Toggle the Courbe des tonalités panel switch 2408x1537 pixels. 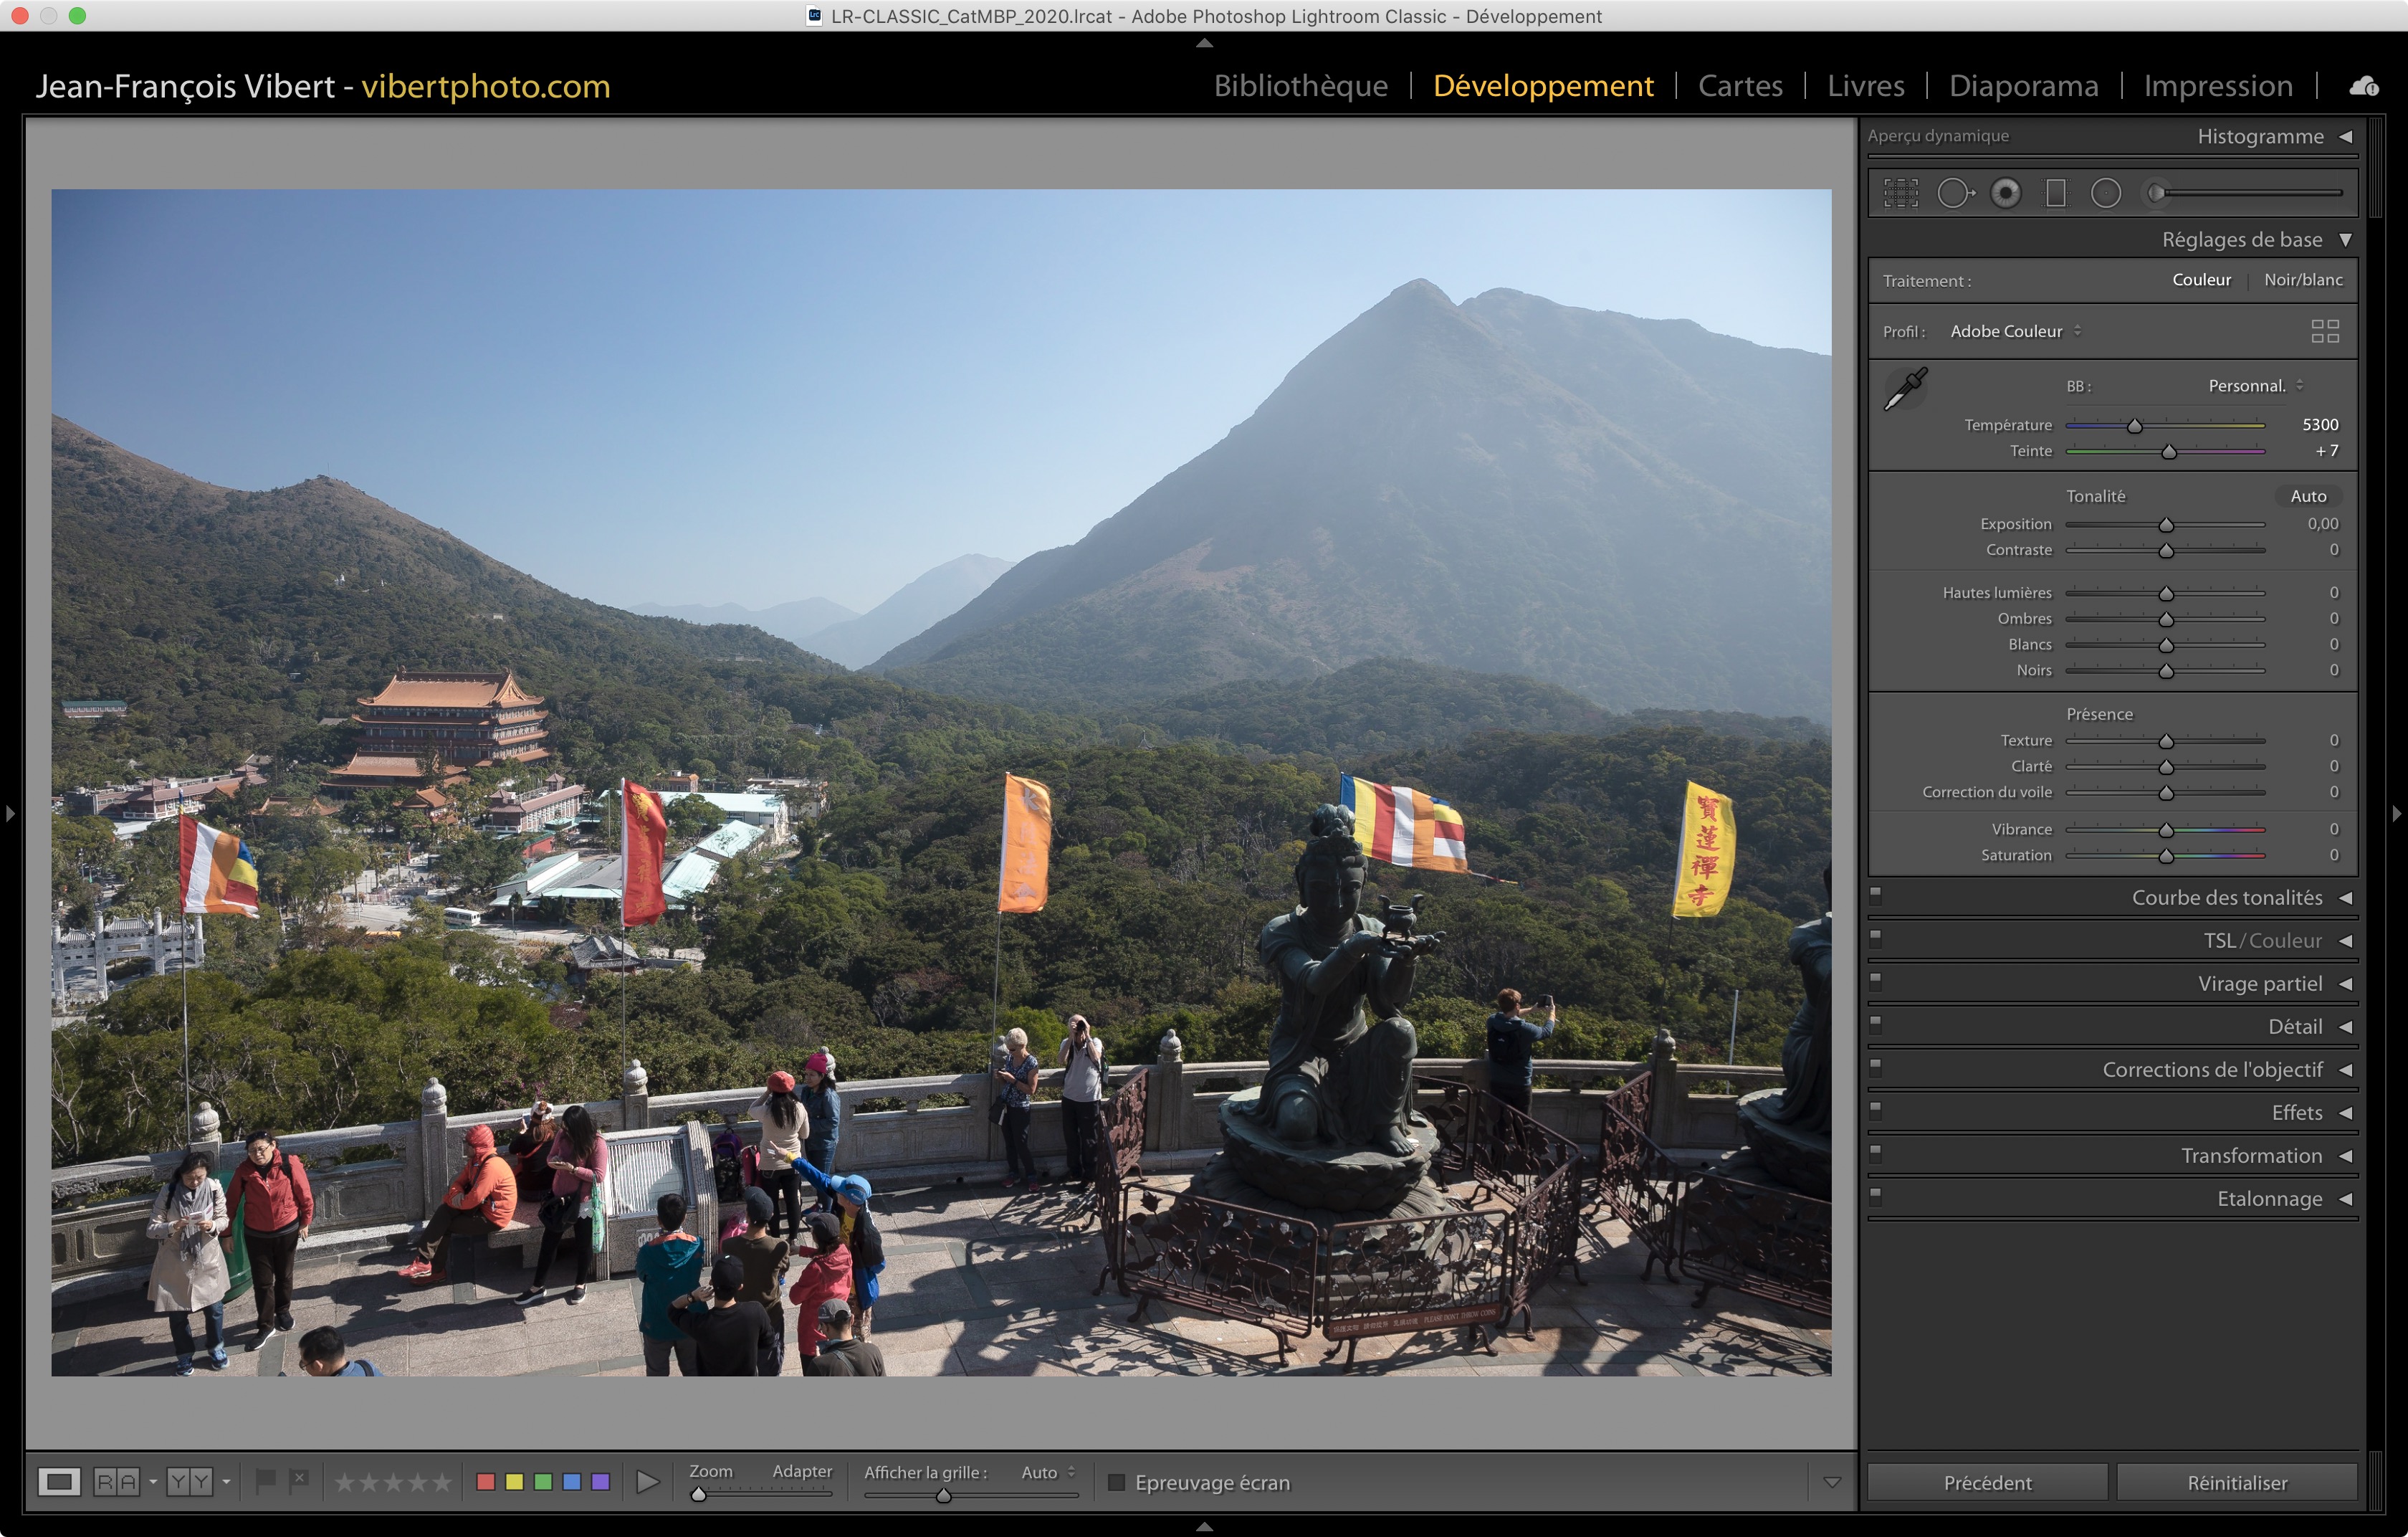tap(1876, 895)
